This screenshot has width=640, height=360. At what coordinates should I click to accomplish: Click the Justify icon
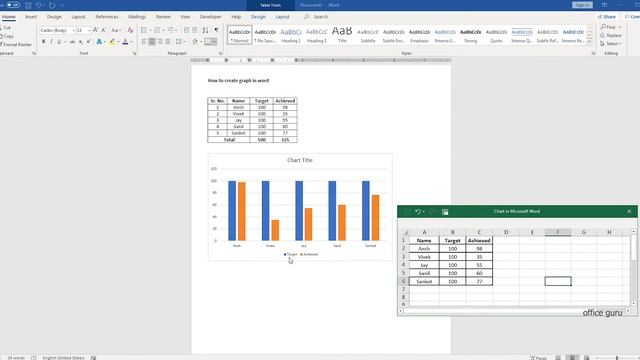pyautogui.click(x=168, y=42)
